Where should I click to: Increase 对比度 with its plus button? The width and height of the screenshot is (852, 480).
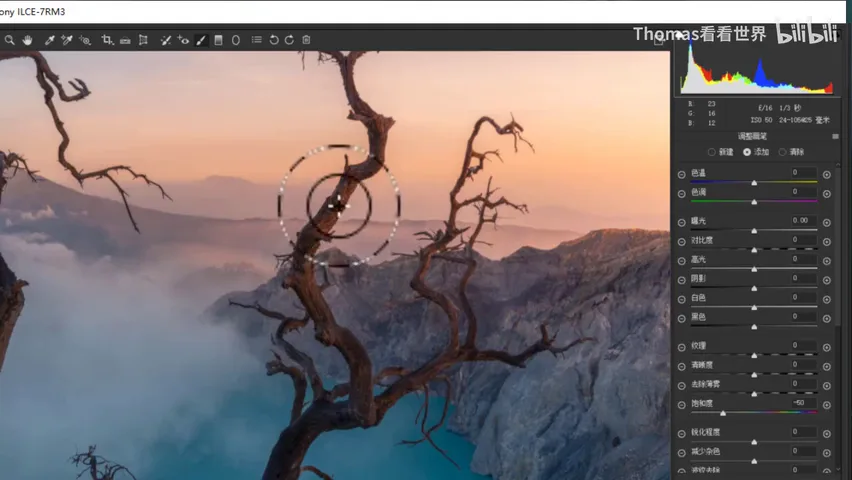pos(826,241)
